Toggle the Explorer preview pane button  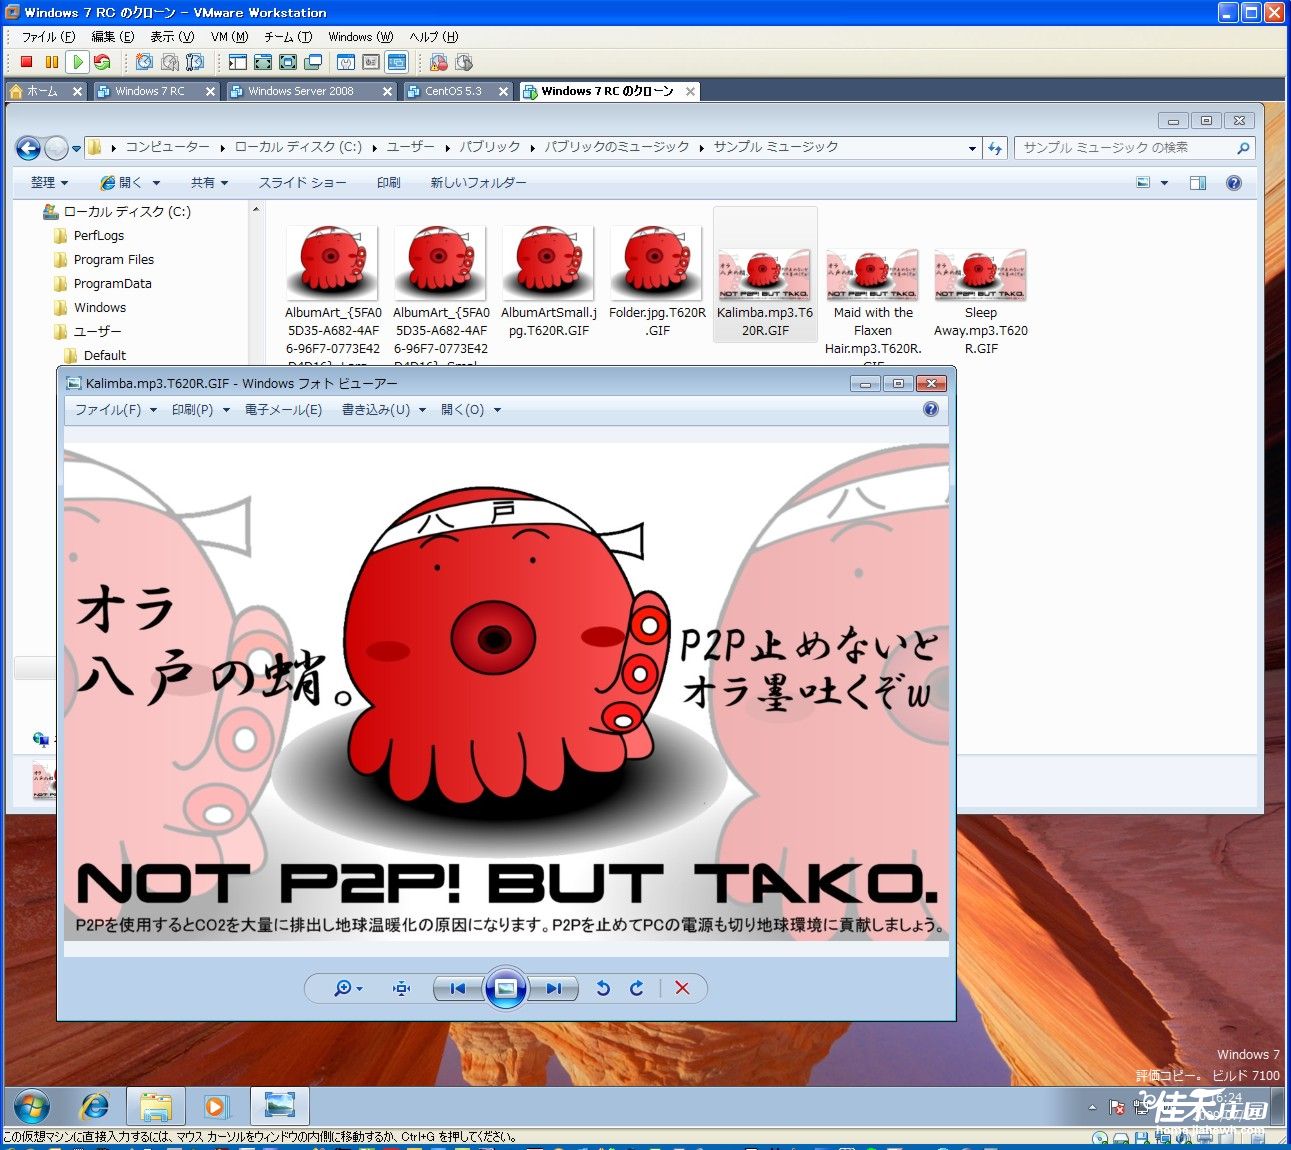click(1198, 183)
